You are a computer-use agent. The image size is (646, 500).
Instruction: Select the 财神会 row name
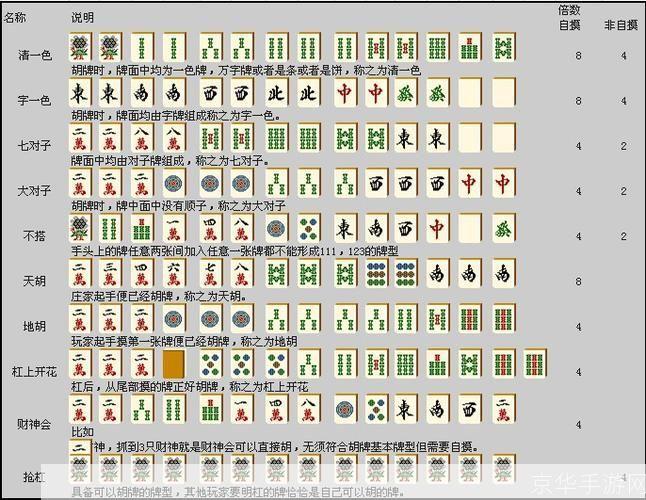tap(35, 424)
